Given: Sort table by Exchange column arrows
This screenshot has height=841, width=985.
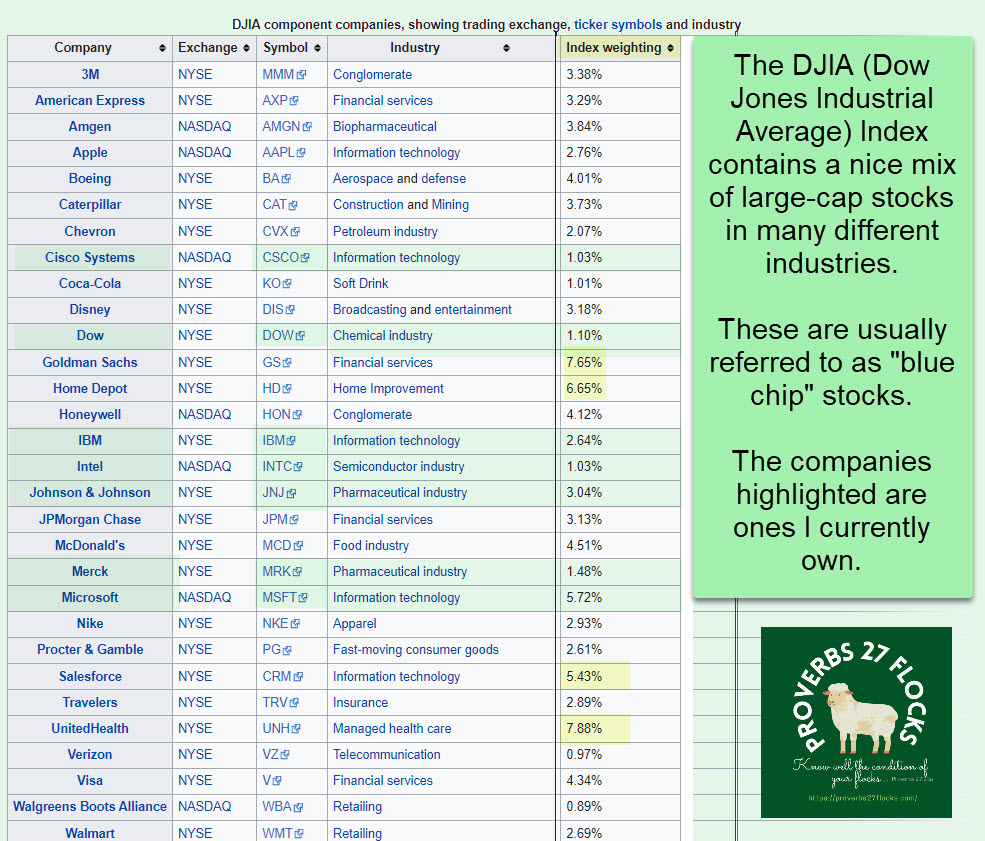Looking at the screenshot, I should pos(247,48).
